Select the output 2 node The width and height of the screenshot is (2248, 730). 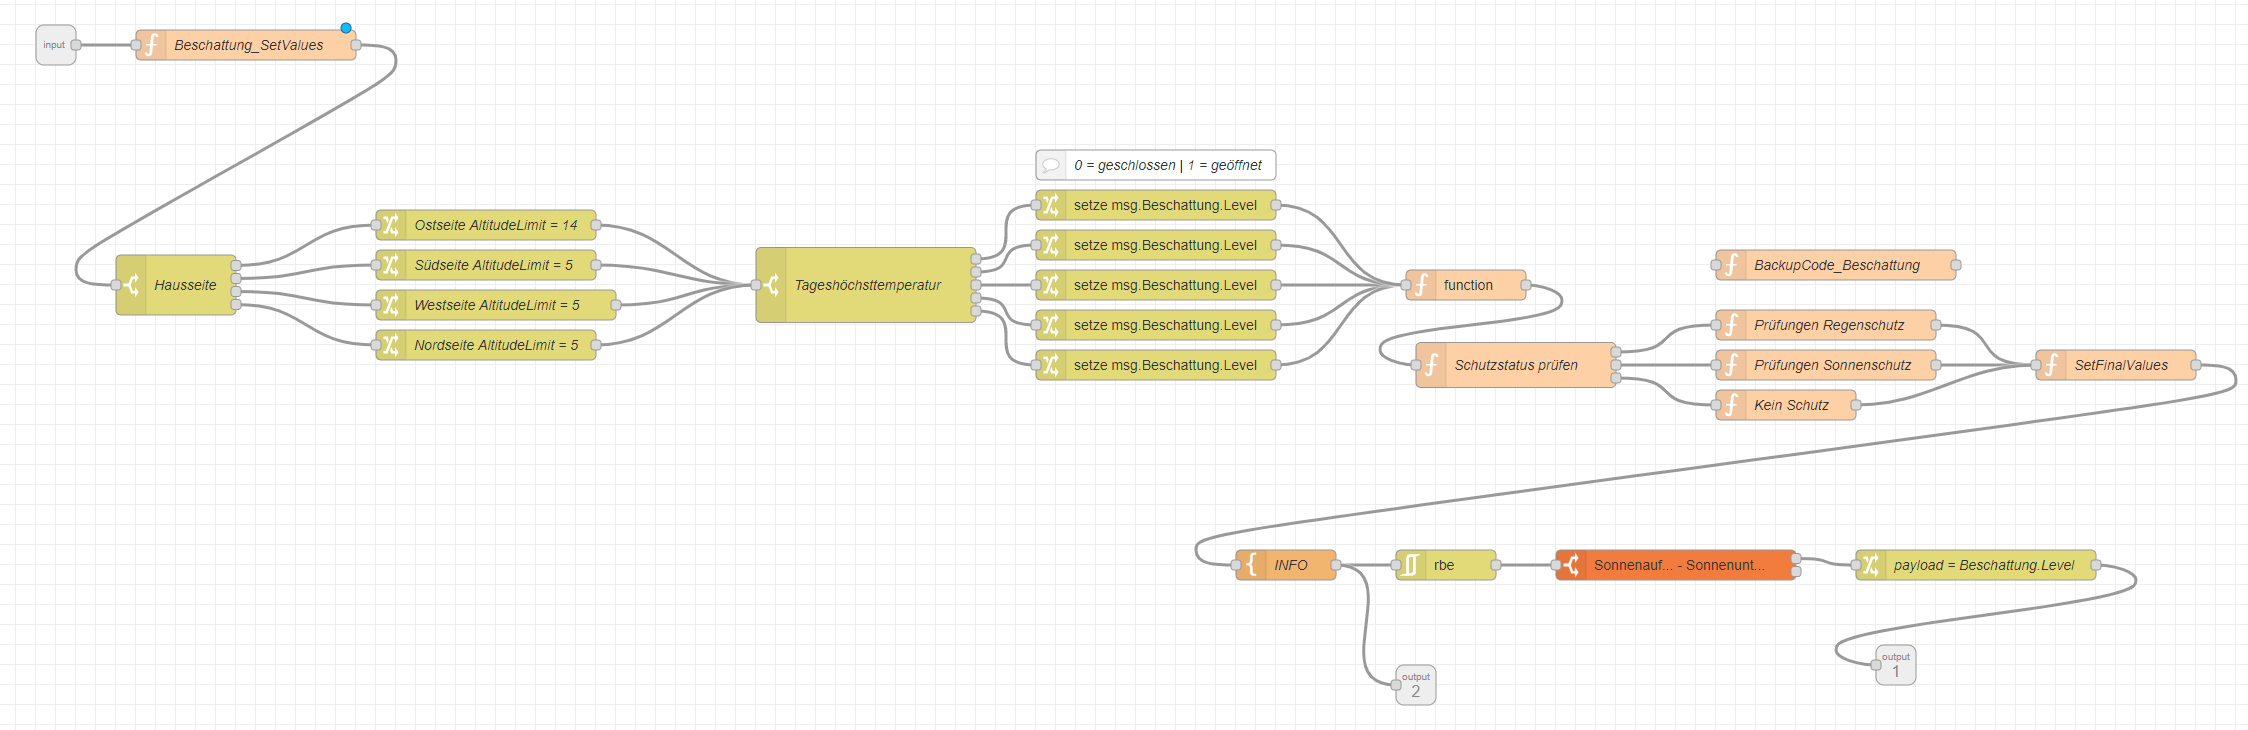[x=1416, y=685]
